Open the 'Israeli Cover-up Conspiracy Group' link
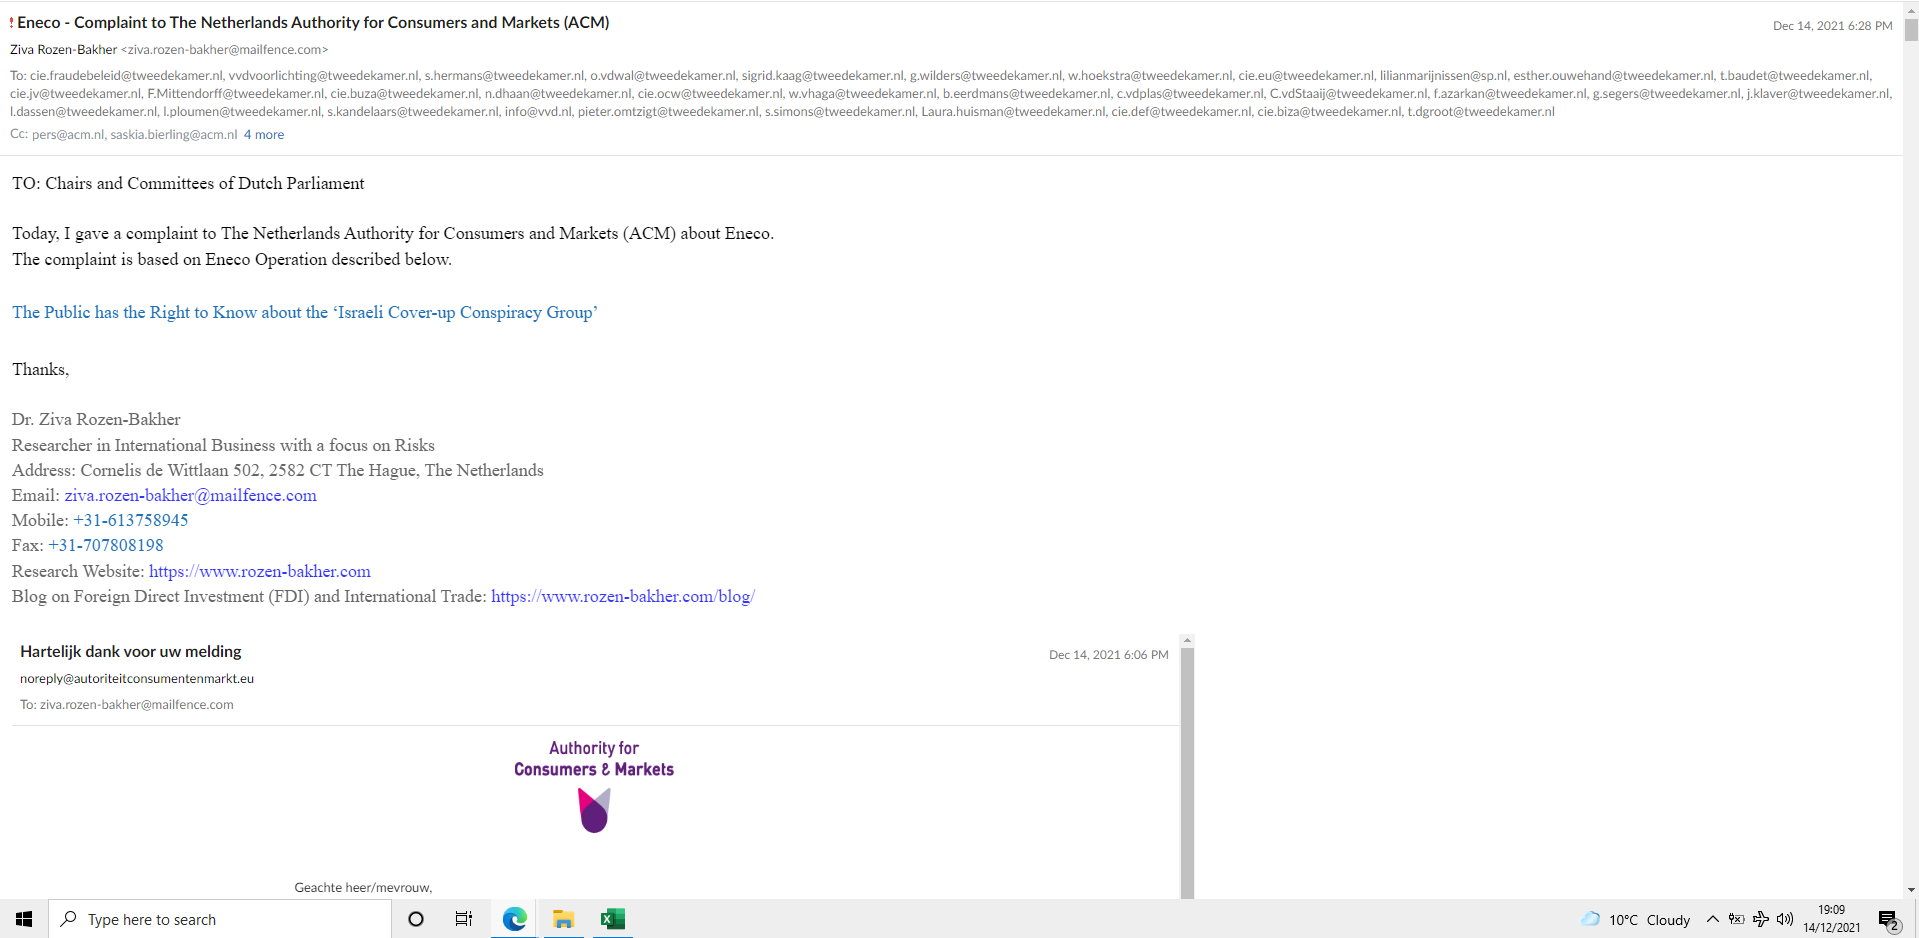The image size is (1919, 938). (x=305, y=312)
